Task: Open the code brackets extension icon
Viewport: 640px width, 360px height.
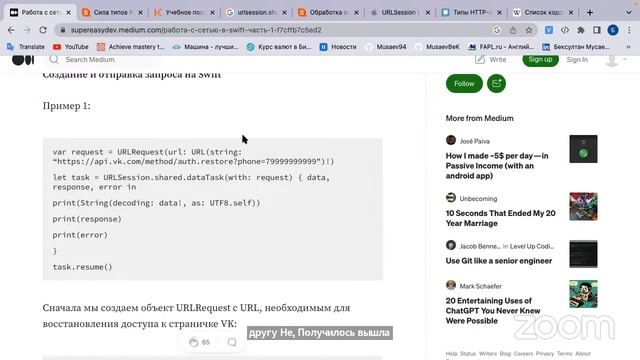Action: tap(565, 30)
